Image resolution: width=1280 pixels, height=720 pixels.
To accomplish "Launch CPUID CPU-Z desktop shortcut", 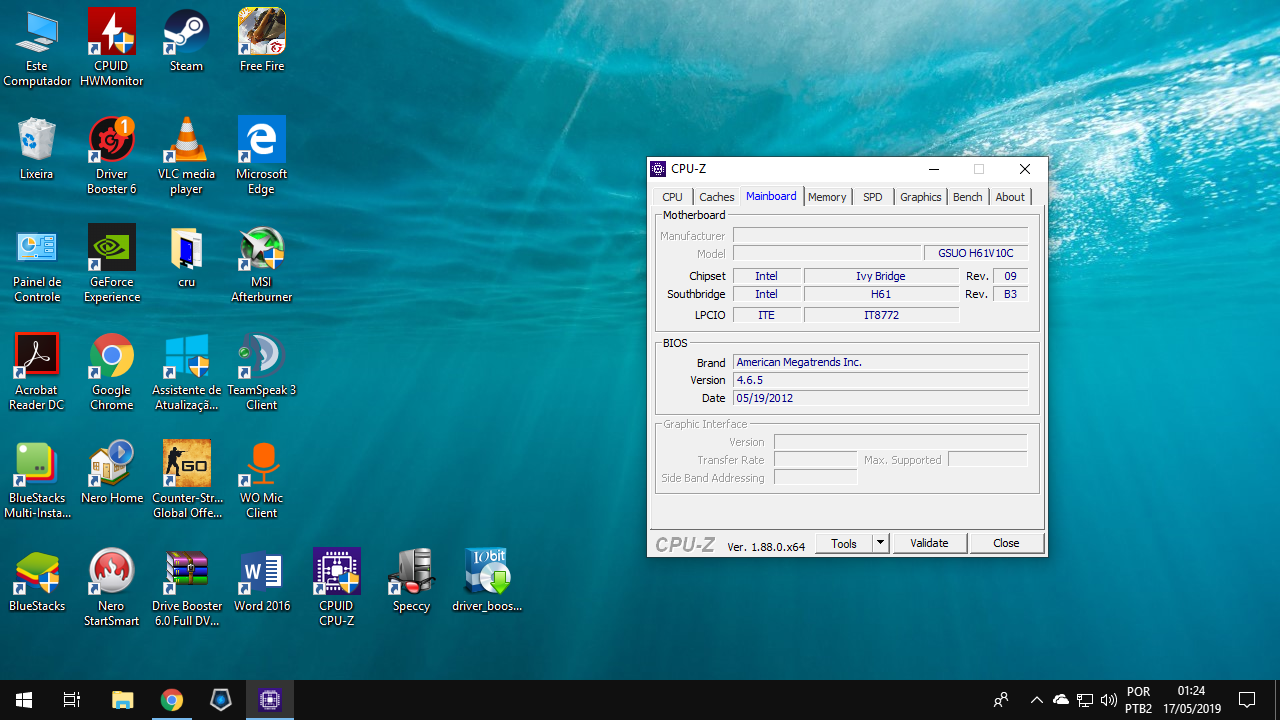I will click(337, 588).
